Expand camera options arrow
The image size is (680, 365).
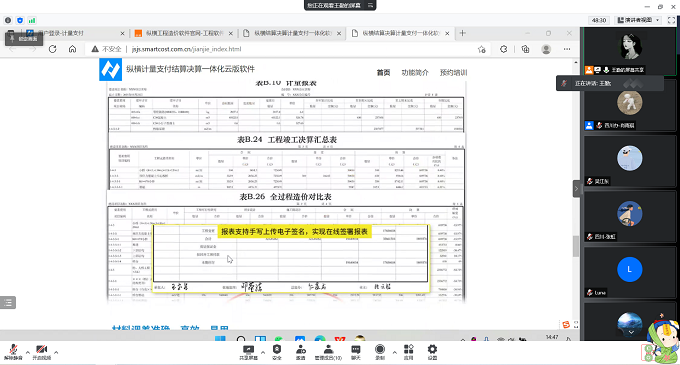pyautogui.click(x=56, y=352)
